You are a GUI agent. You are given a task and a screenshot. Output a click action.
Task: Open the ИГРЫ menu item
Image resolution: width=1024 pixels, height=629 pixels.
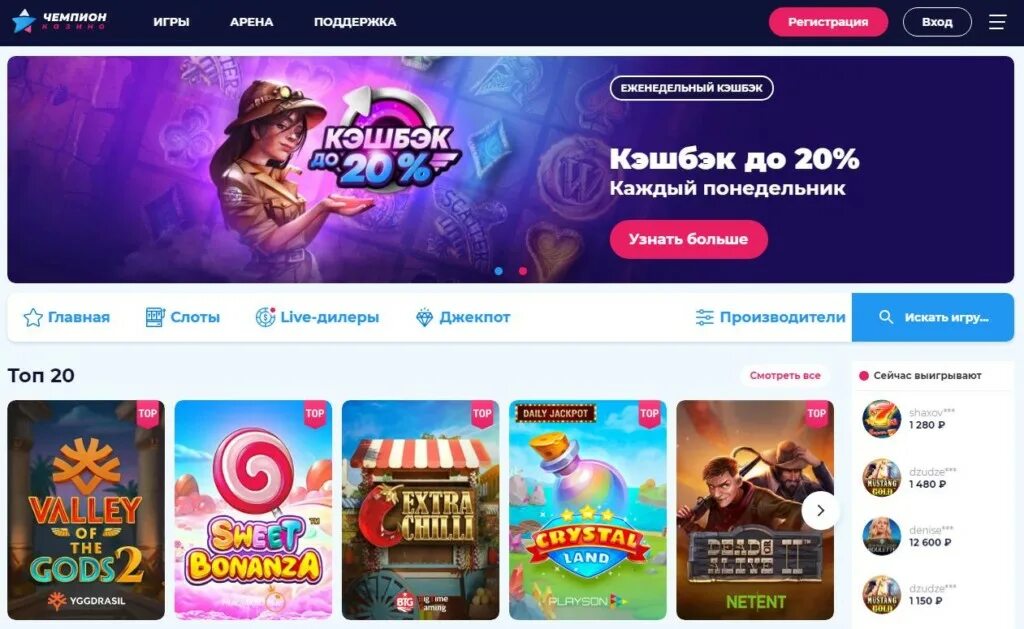coord(171,22)
